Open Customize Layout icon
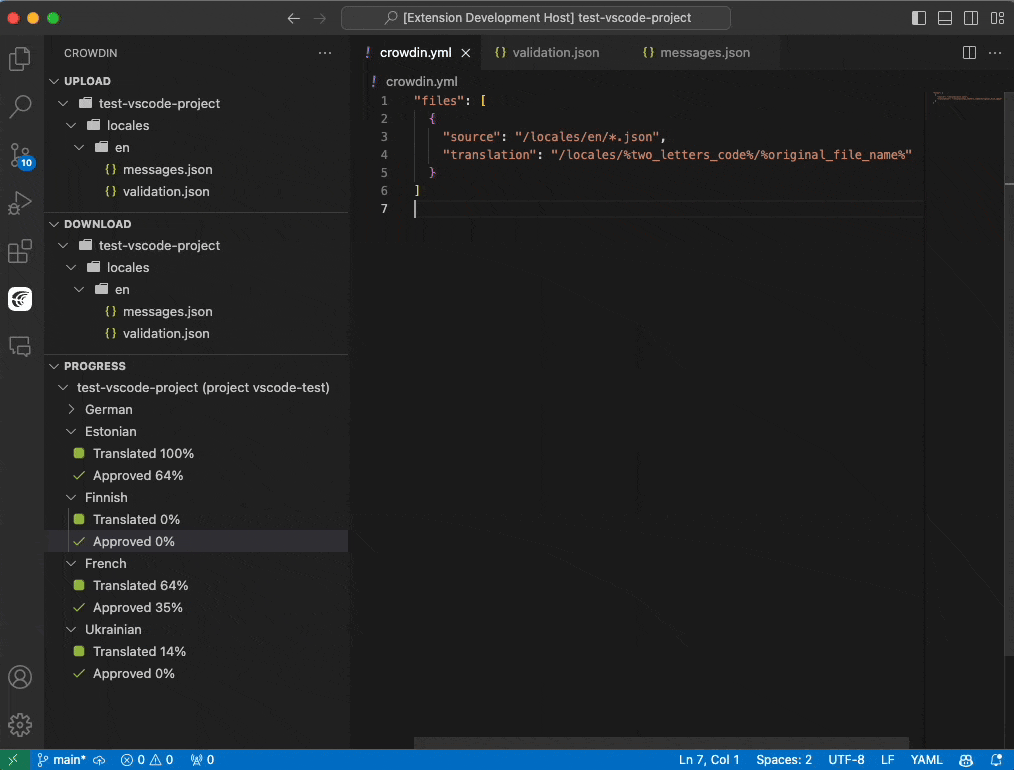1014x770 pixels. (x=997, y=18)
